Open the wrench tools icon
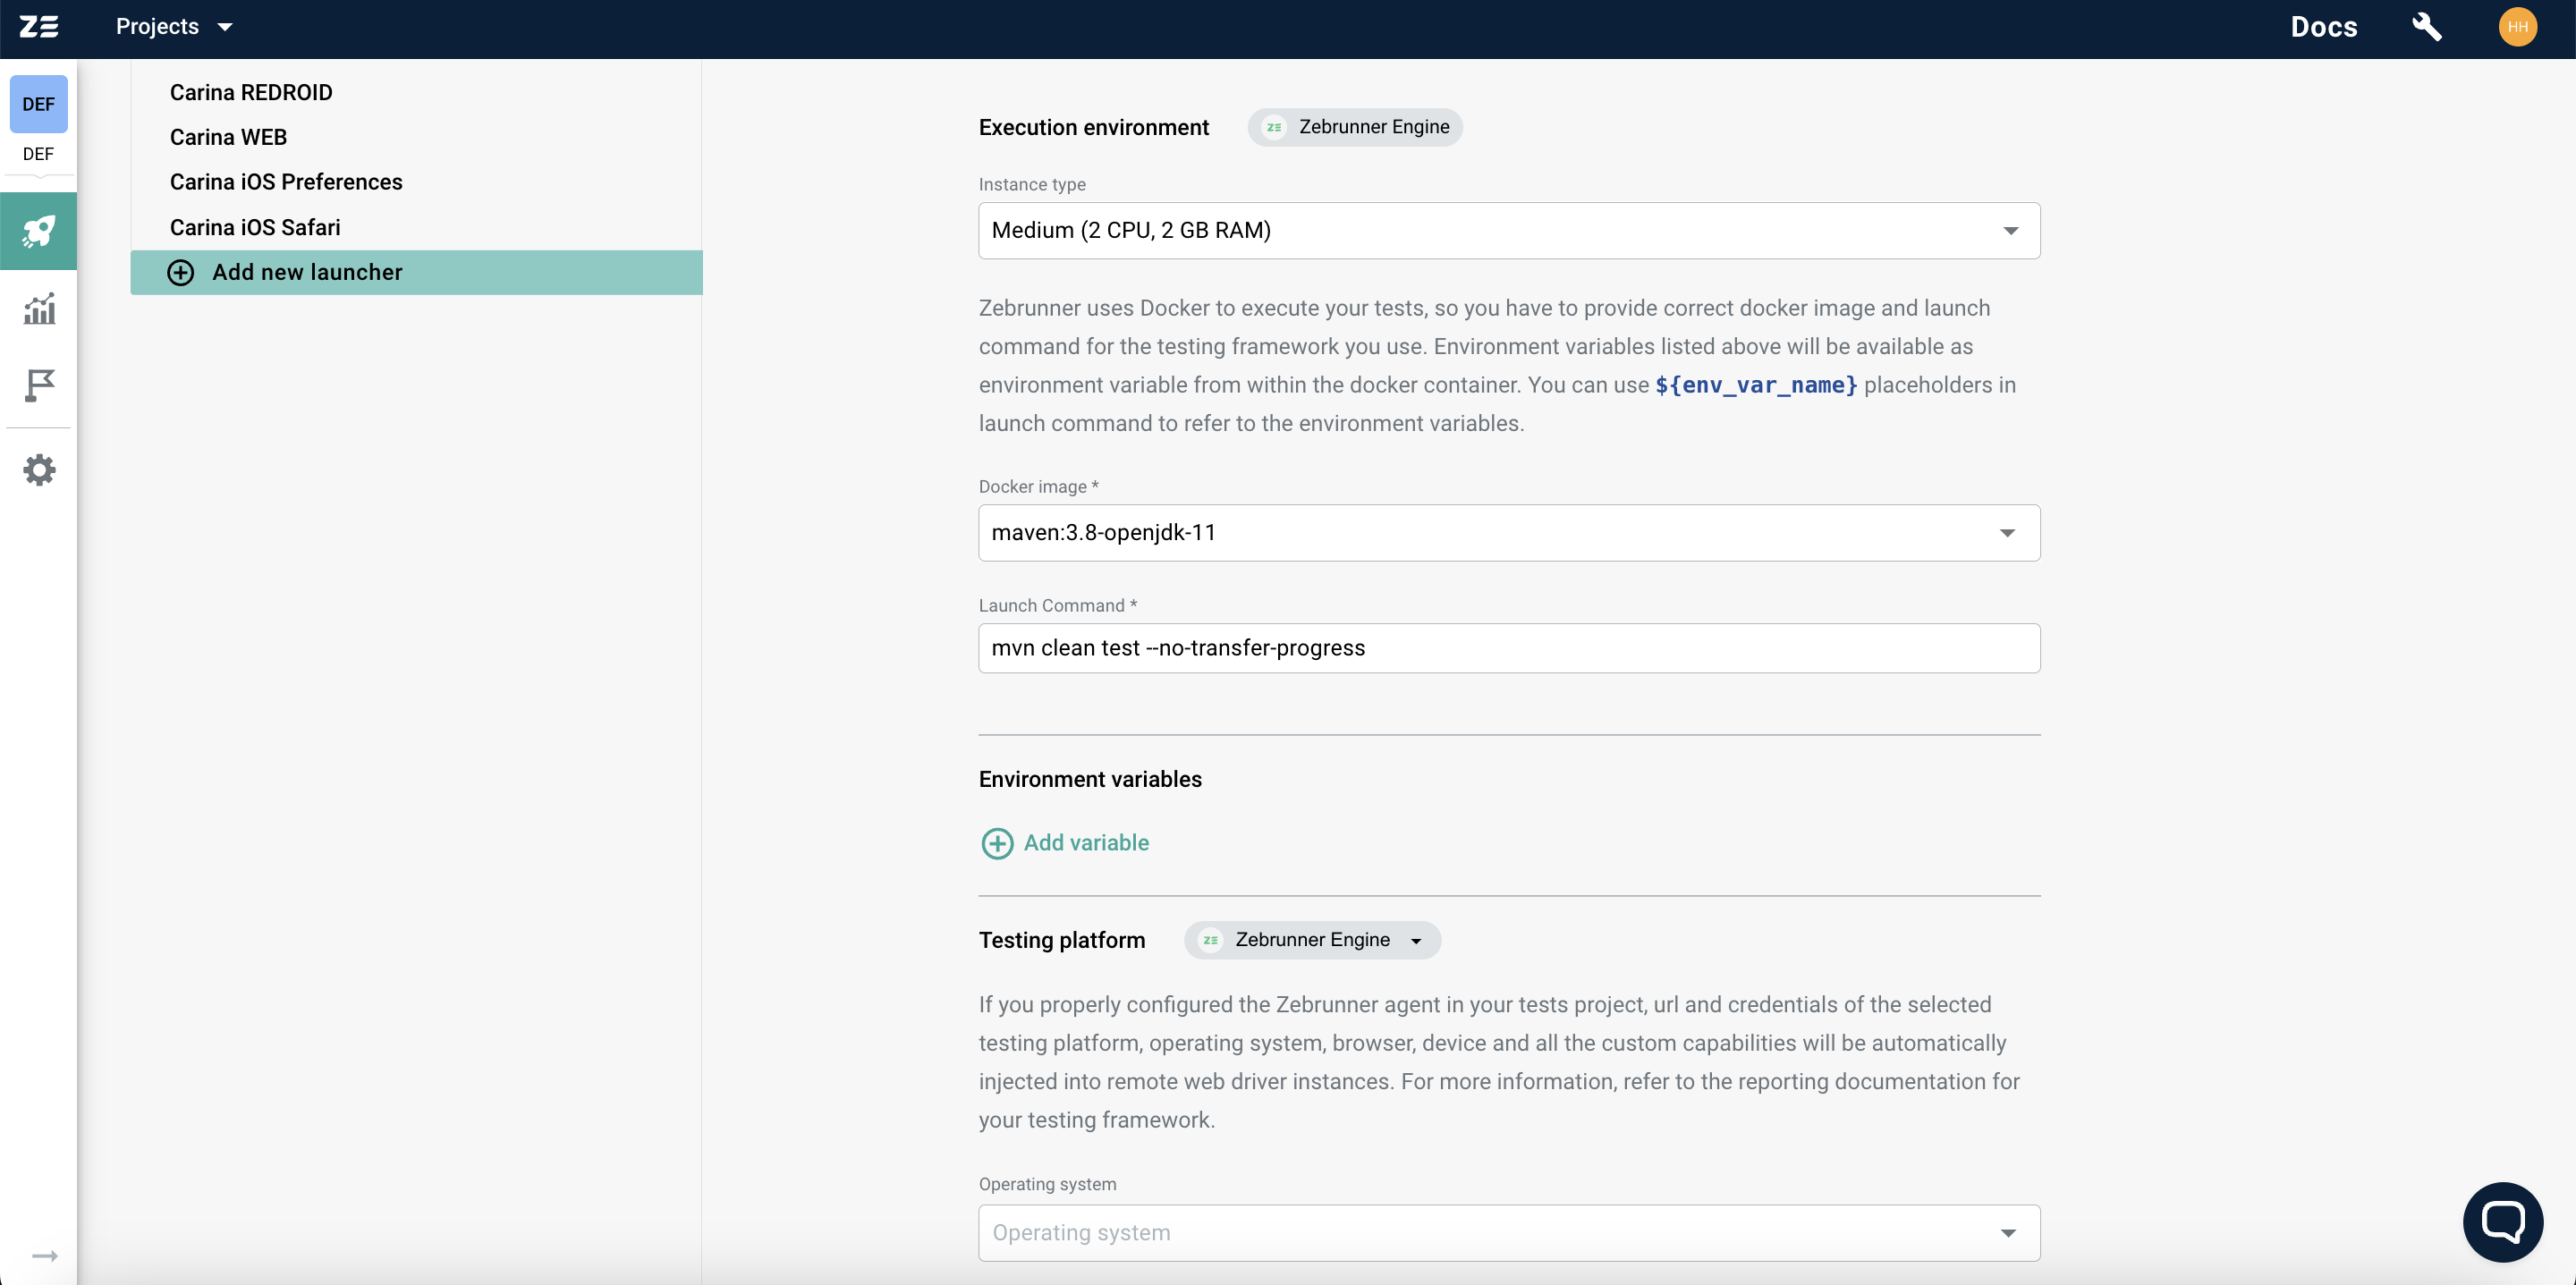The height and width of the screenshot is (1285, 2576). coord(2427,27)
